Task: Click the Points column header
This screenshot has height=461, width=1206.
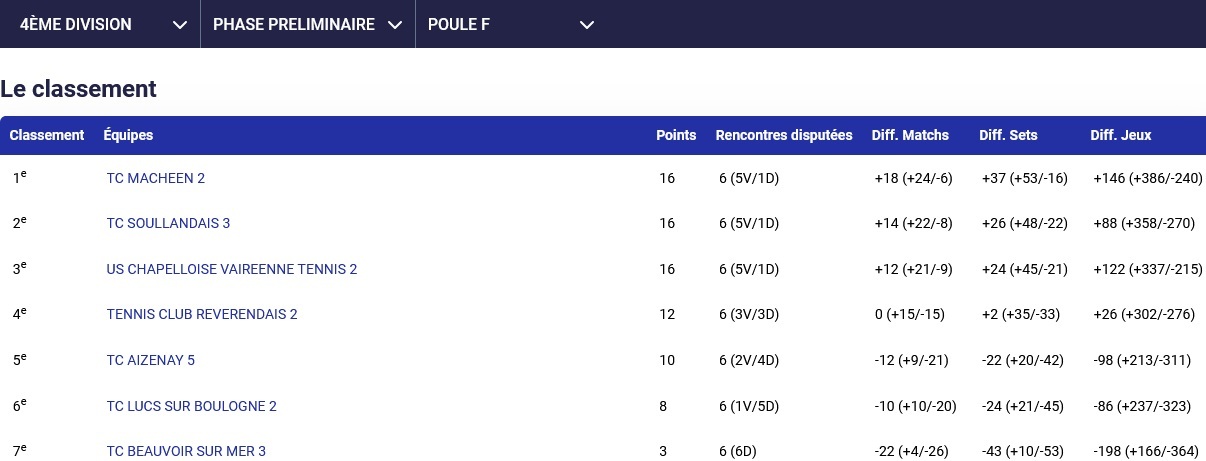Action: 676,136
